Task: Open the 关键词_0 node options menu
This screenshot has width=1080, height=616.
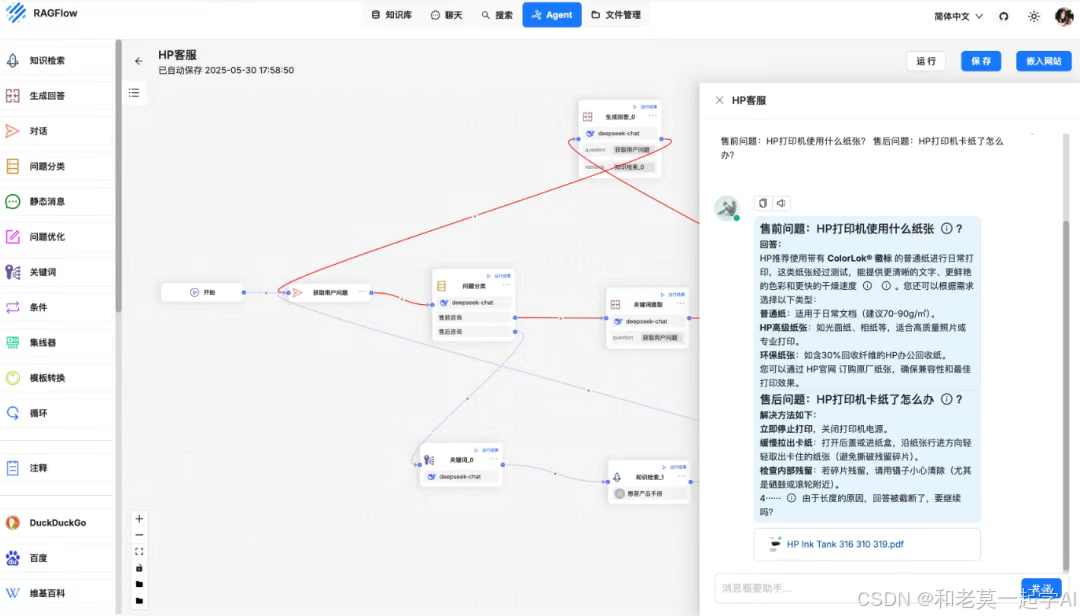Action: pos(494,459)
